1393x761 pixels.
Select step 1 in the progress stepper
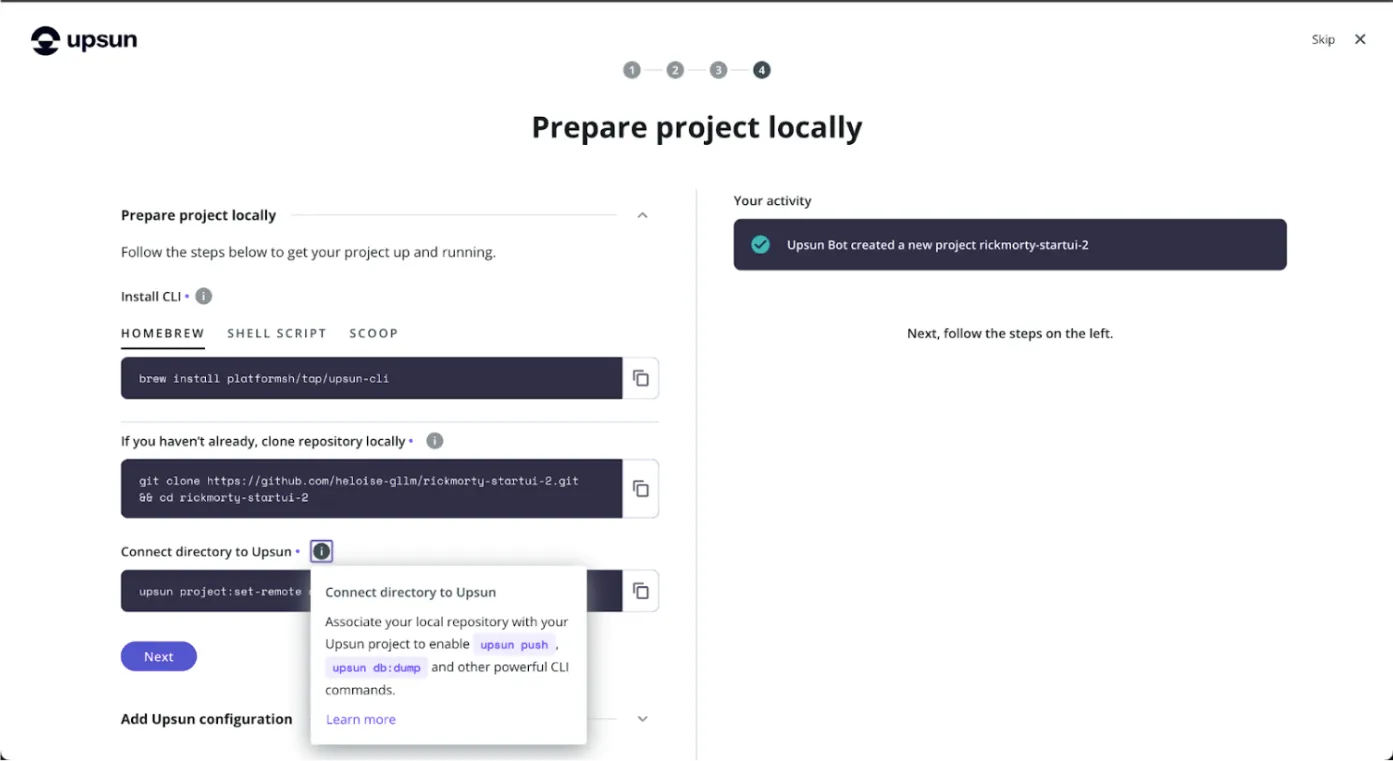point(632,70)
